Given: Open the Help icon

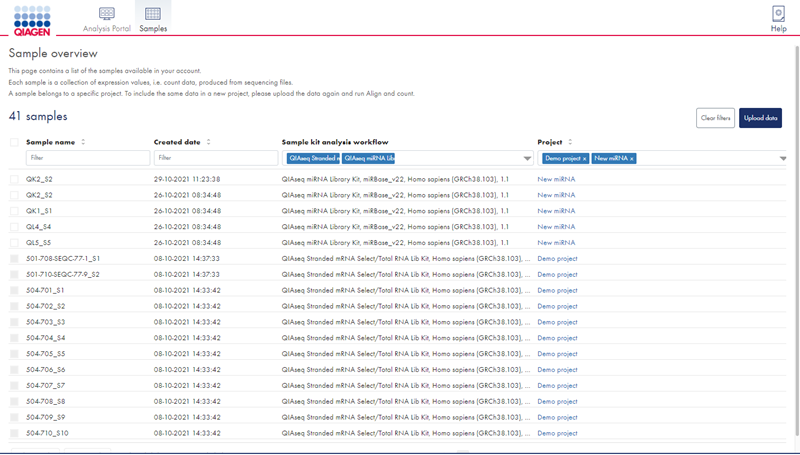Looking at the screenshot, I should click(x=779, y=19).
